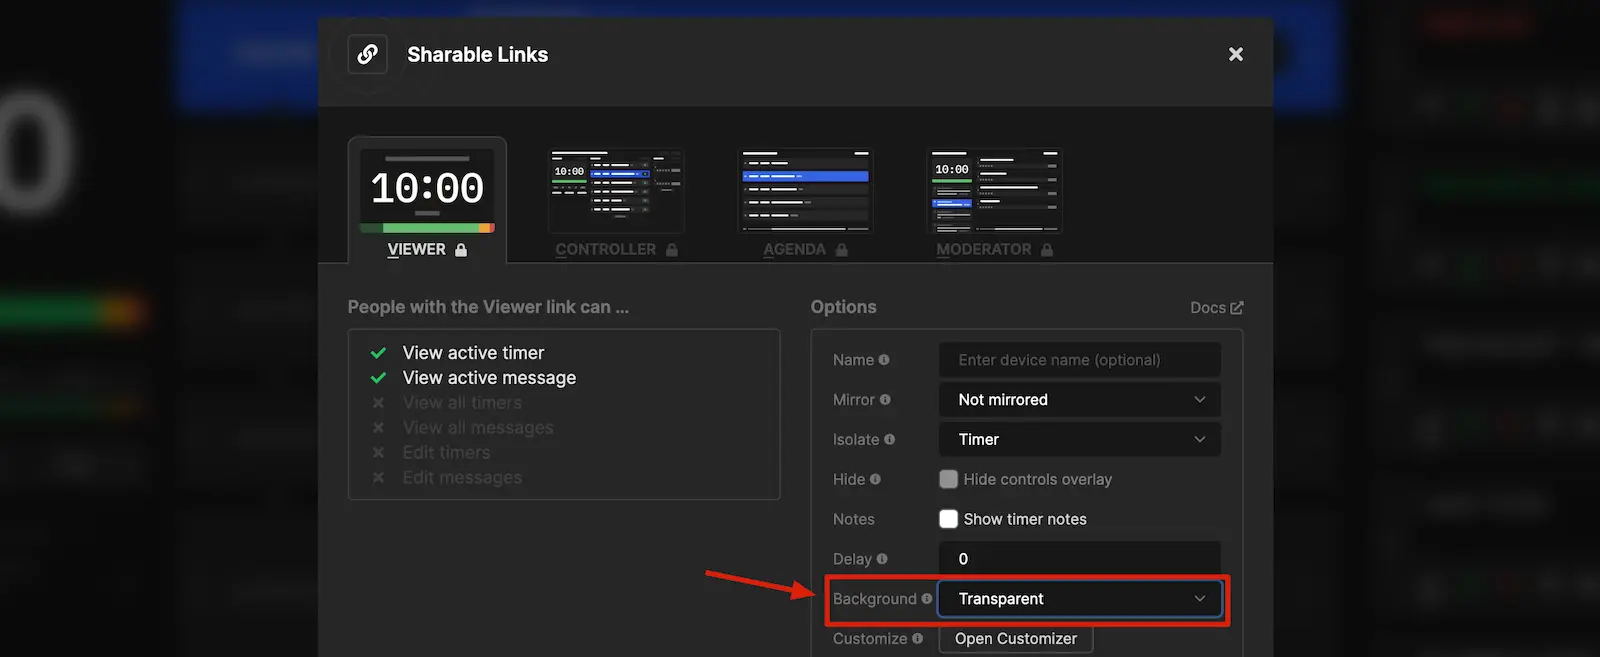Click the 'View active timer' permission text
1600x657 pixels.
click(473, 353)
